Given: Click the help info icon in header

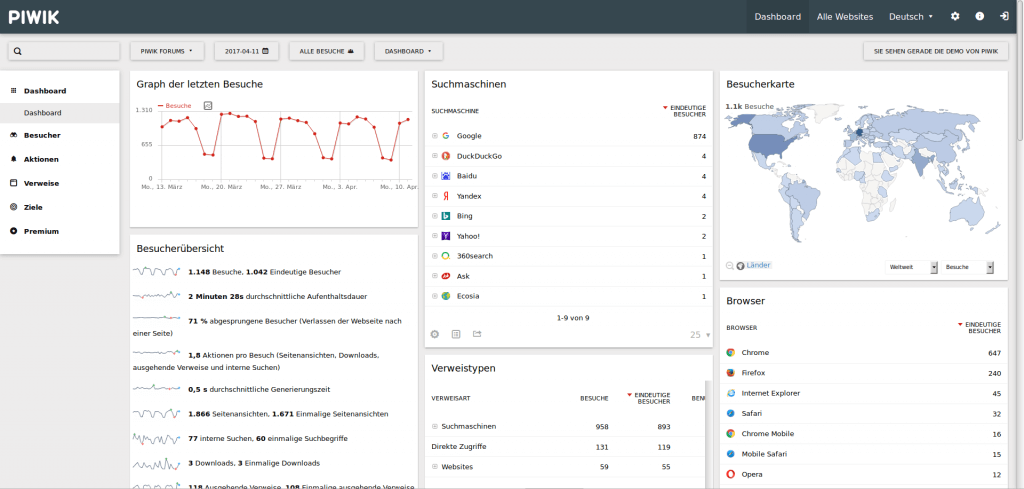Looking at the screenshot, I should coord(979,16).
